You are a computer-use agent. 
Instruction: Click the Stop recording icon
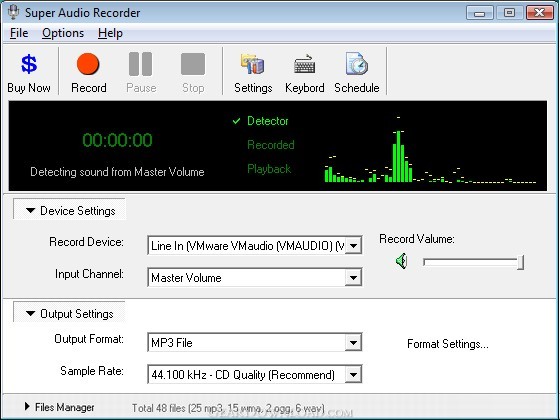tap(193, 64)
